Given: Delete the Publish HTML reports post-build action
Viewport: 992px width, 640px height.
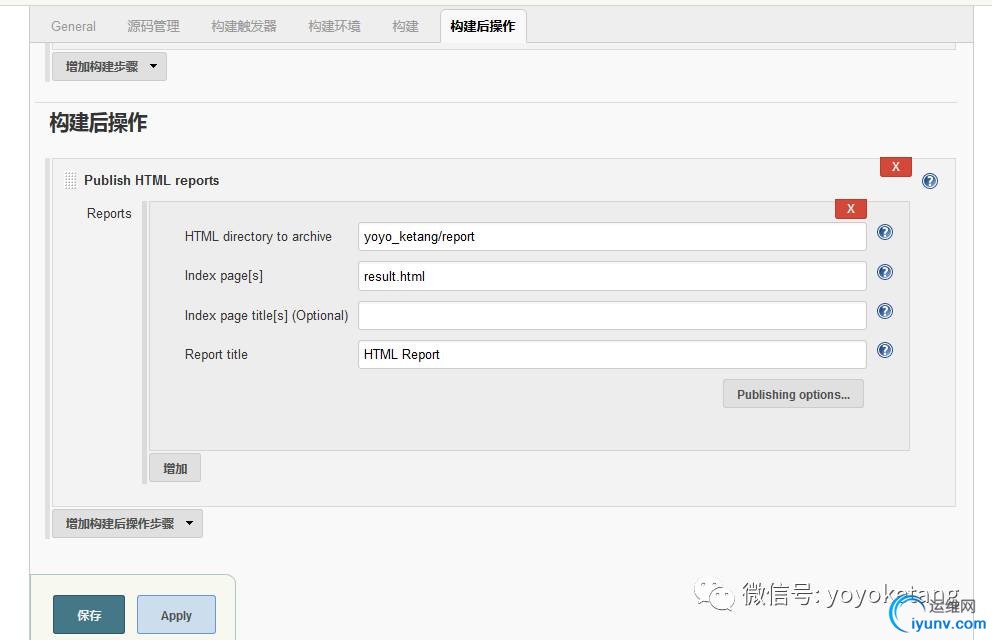Looking at the screenshot, I should (x=895, y=167).
